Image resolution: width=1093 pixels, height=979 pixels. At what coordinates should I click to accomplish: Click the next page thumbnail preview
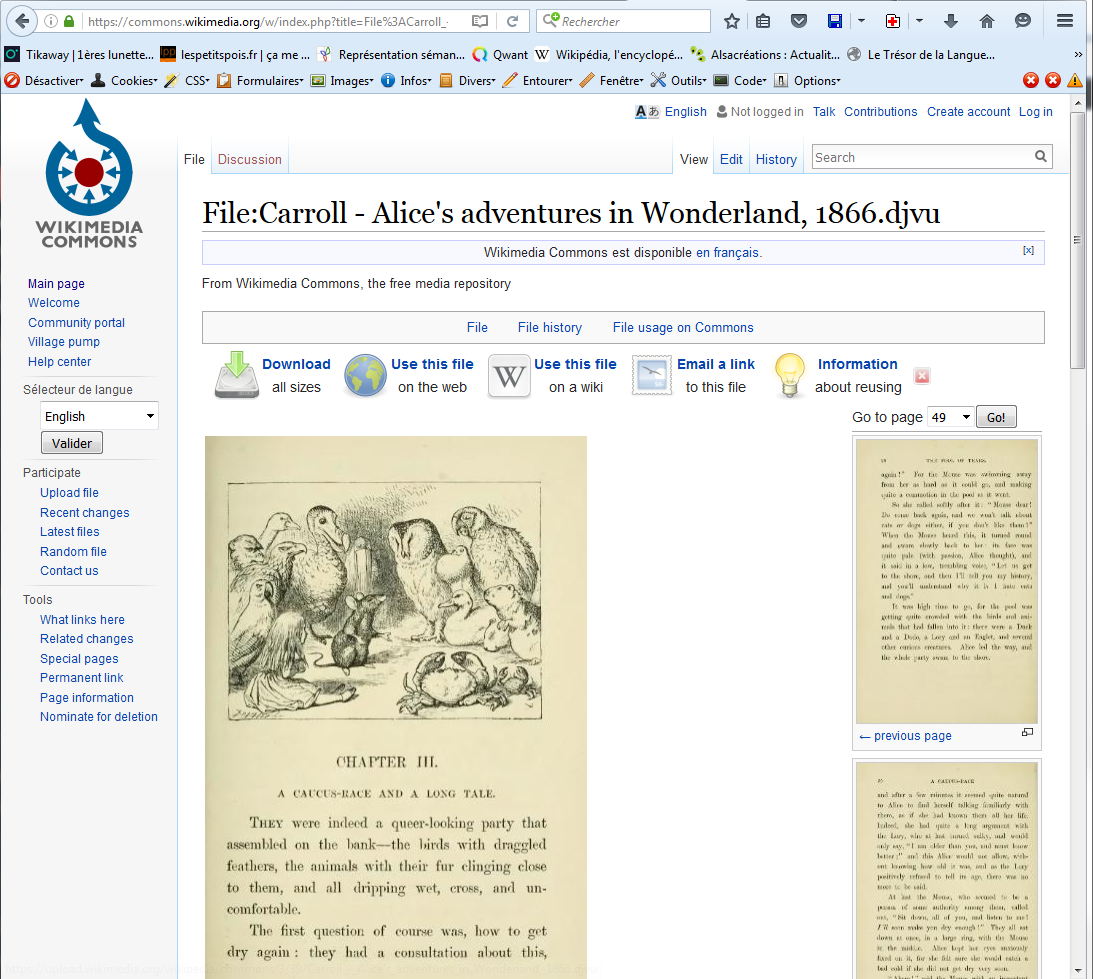tap(946, 866)
